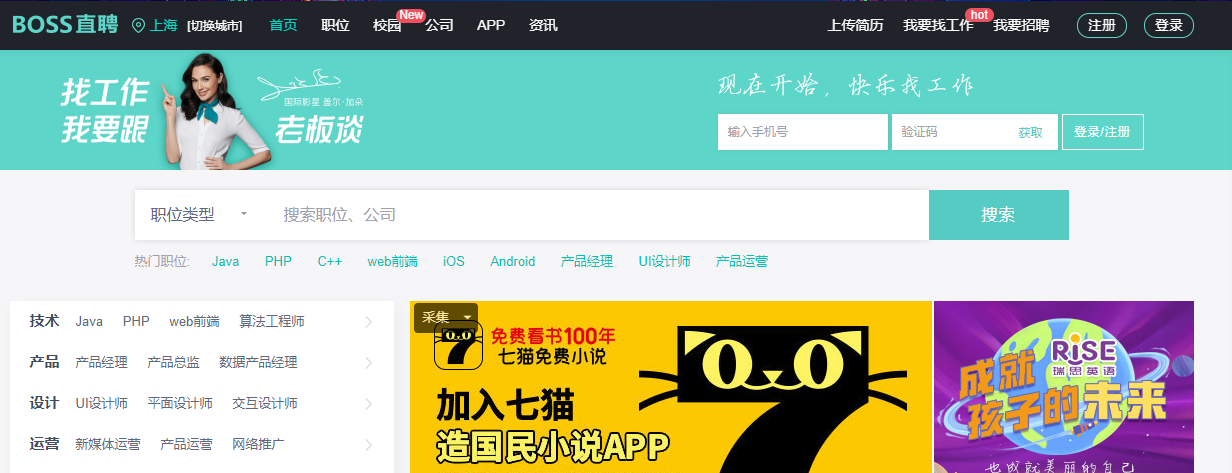Click 产品经理 in the 产品 row
Screen dimensions: 1232x473
pos(101,363)
